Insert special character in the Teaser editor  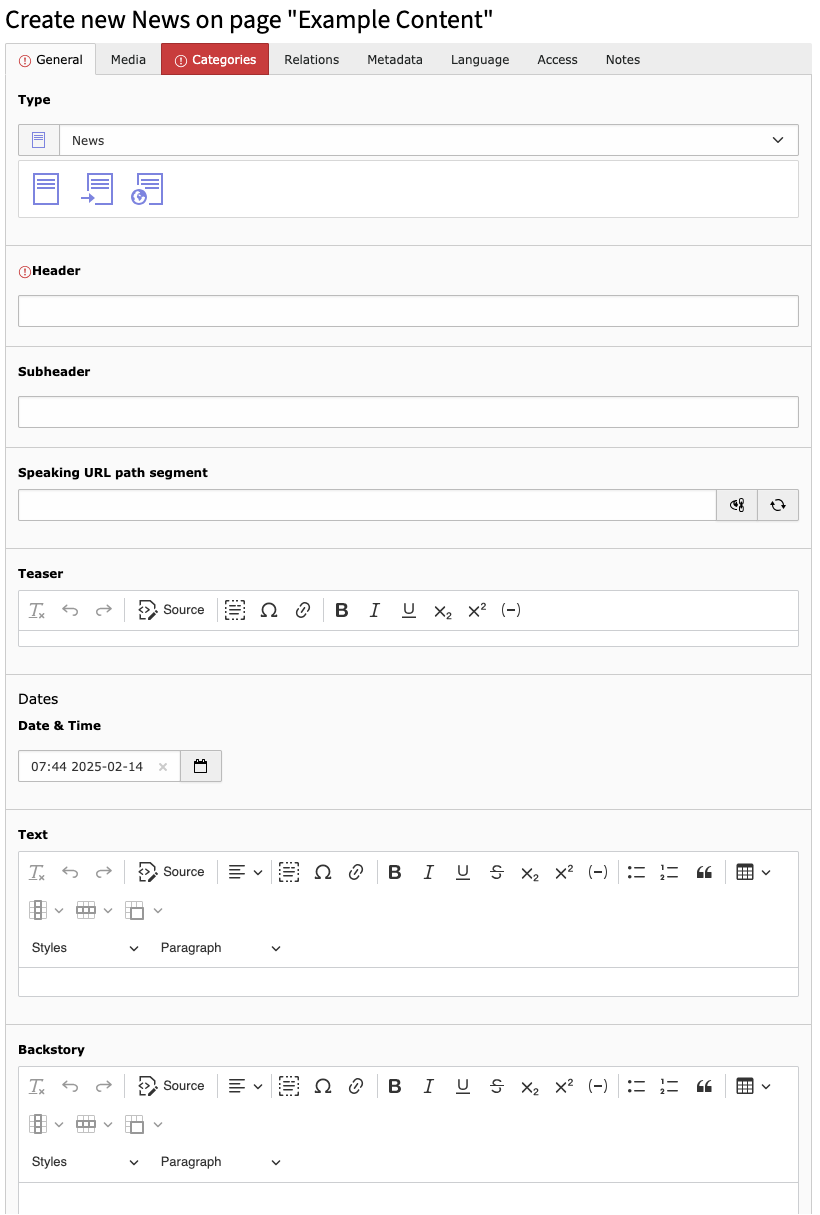point(269,610)
